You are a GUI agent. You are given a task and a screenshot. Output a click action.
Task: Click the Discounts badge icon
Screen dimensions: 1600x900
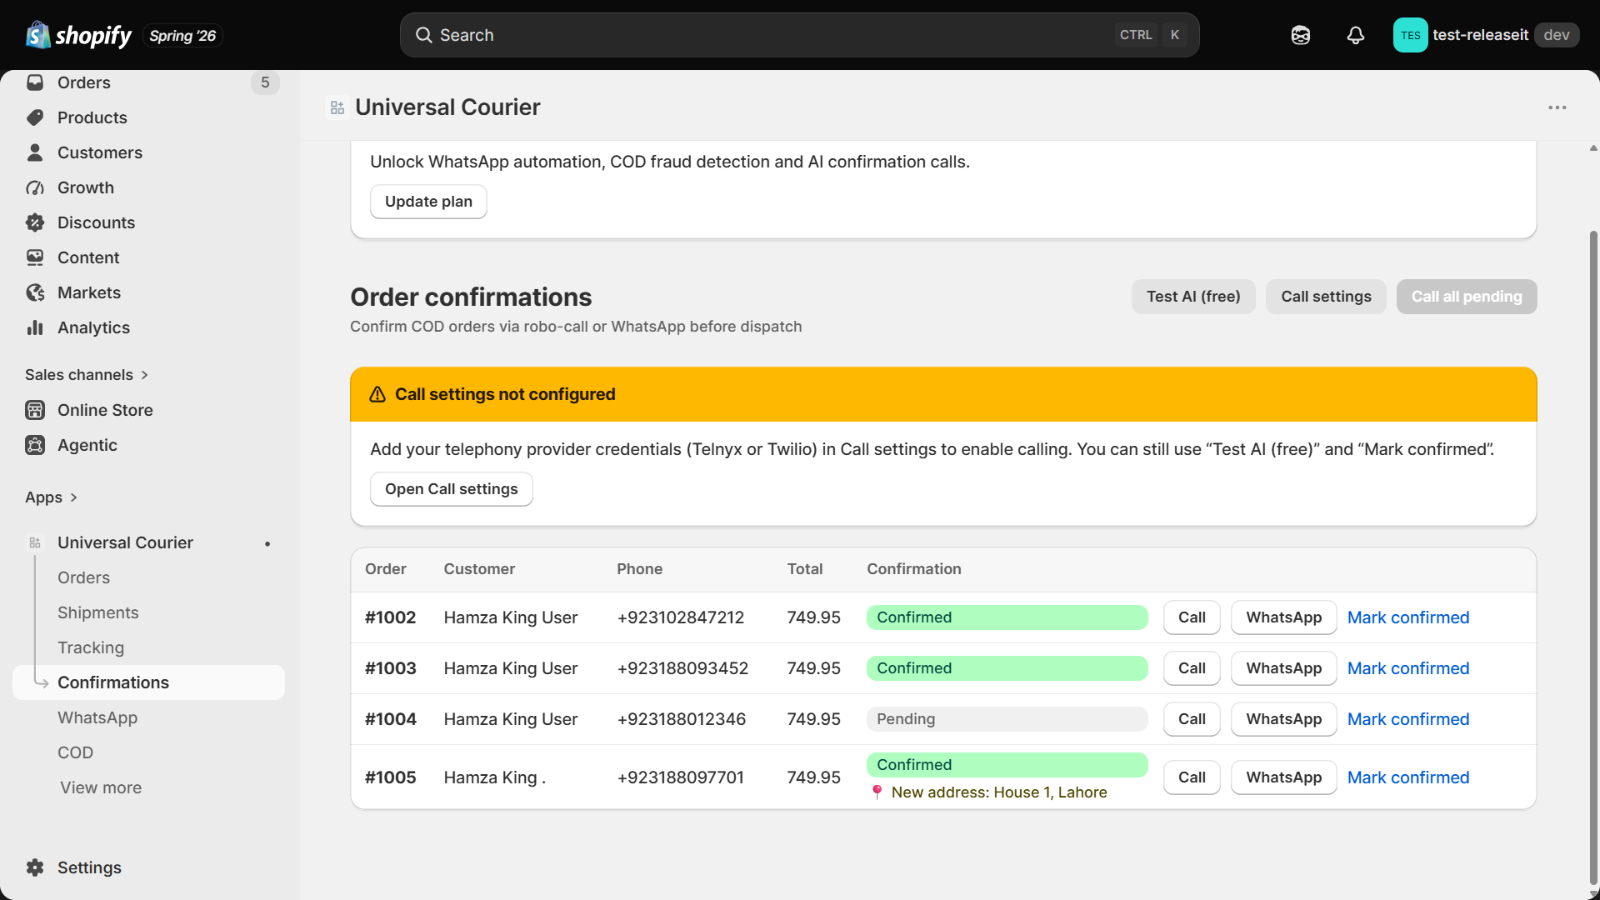(35, 222)
